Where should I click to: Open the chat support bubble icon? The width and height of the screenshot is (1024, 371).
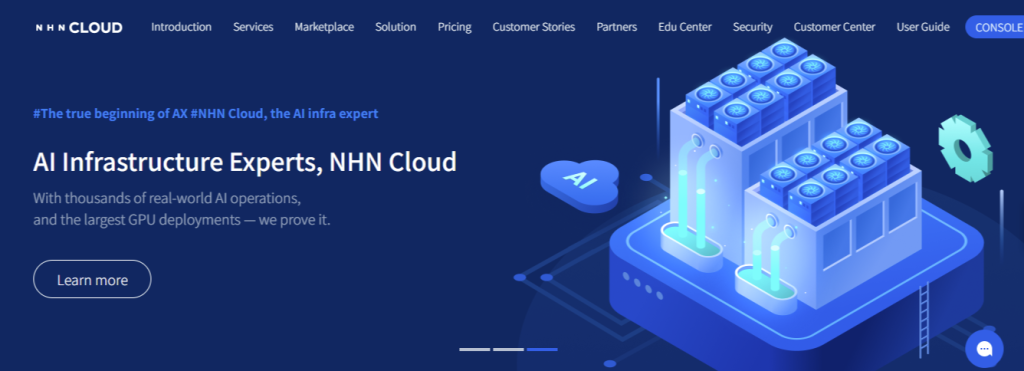[x=984, y=349]
